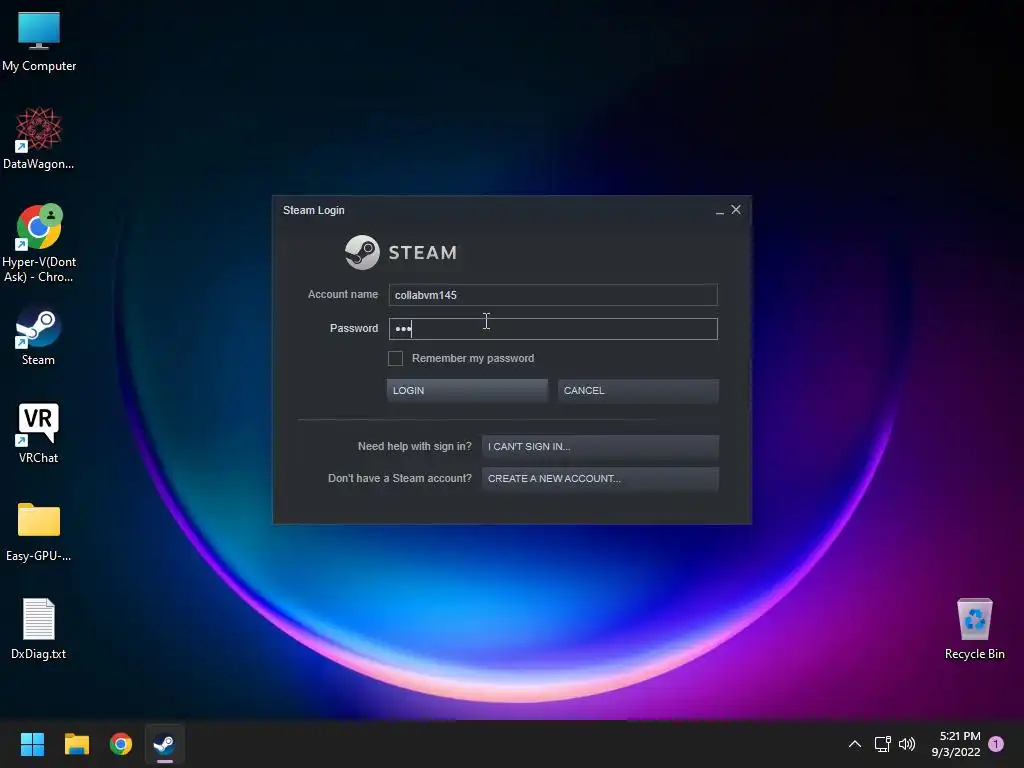The image size is (1024, 768).
Task: Select the VRChat desktop shortcut
Action: [39, 432]
